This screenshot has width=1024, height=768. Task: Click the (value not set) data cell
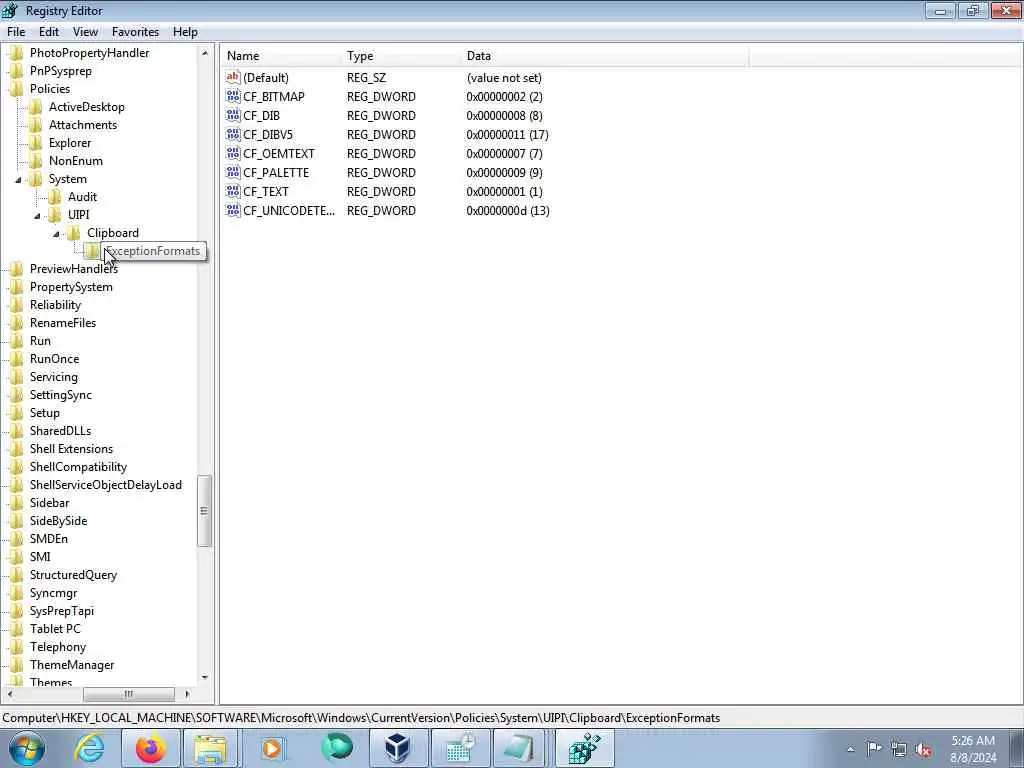pyautogui.click(x=504, y=78)
